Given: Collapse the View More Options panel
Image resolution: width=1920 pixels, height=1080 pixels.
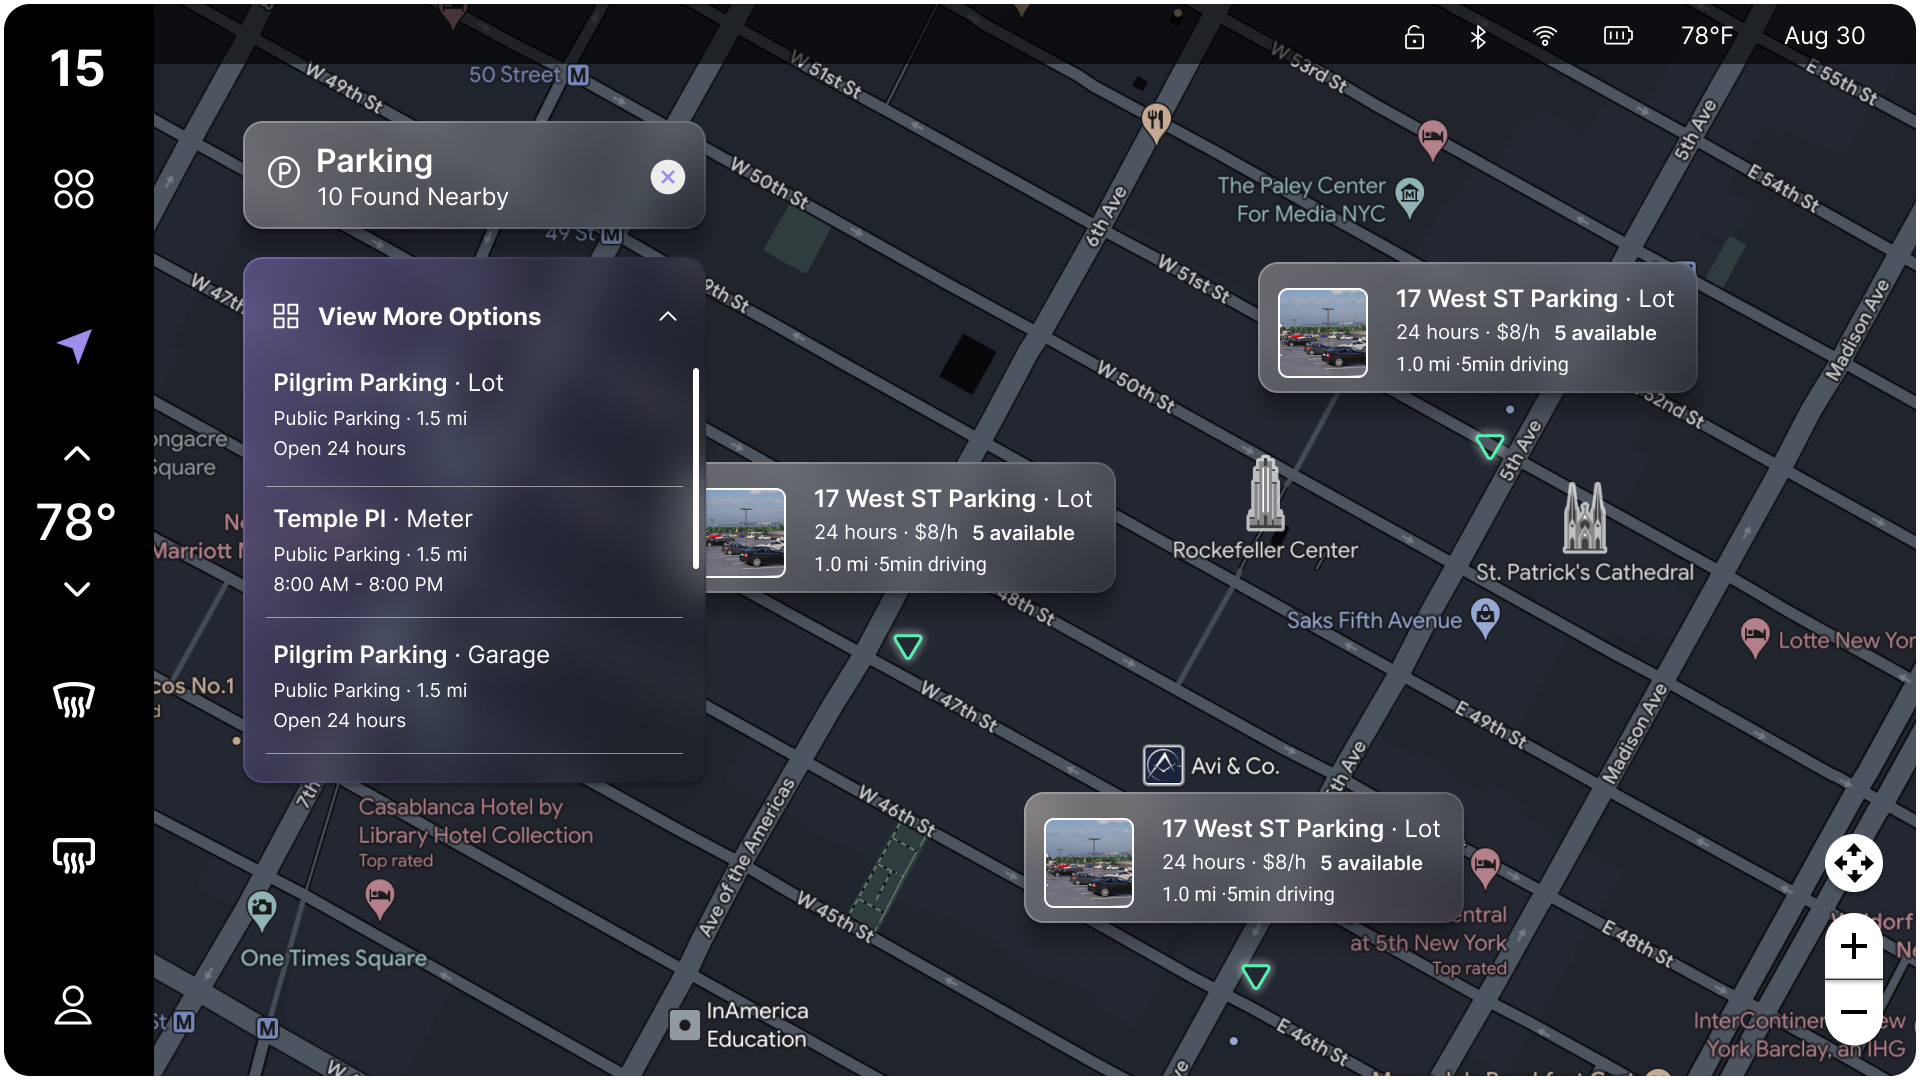Looking at the screenshot, I should coord(668,317).
